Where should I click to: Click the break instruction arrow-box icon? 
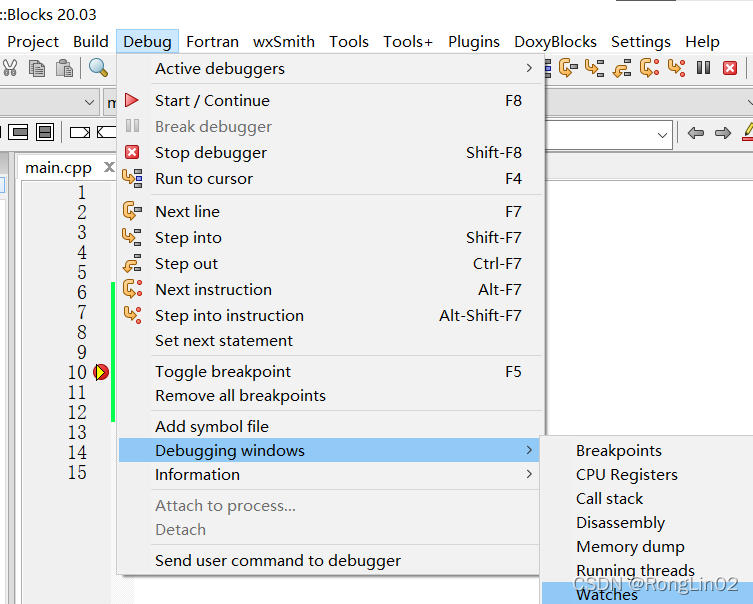click(80, 132)
